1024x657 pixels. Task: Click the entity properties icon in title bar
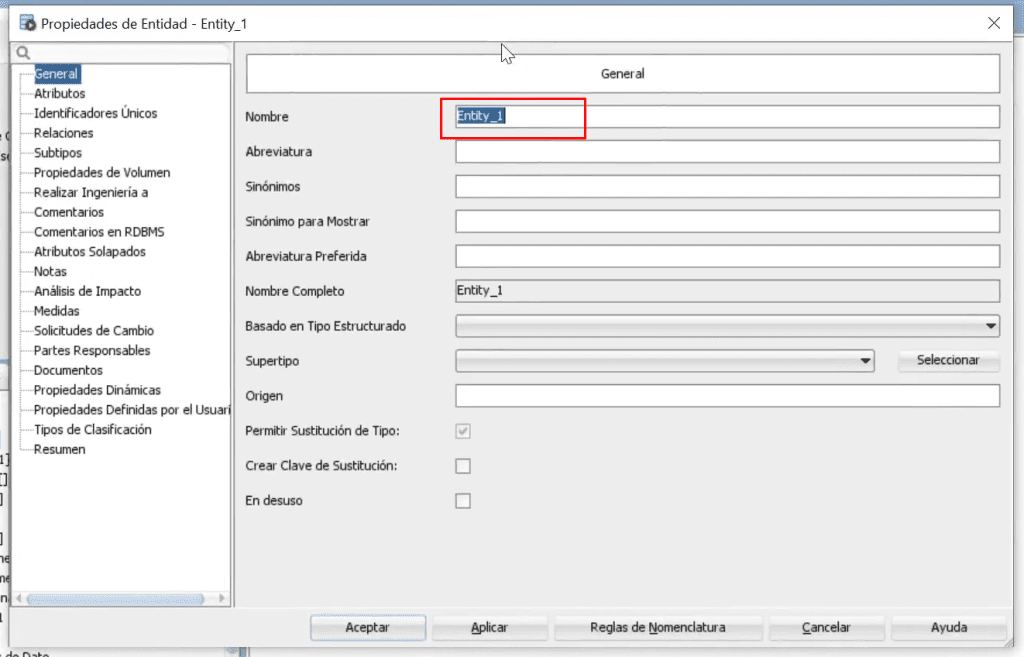tap(27, 24)
